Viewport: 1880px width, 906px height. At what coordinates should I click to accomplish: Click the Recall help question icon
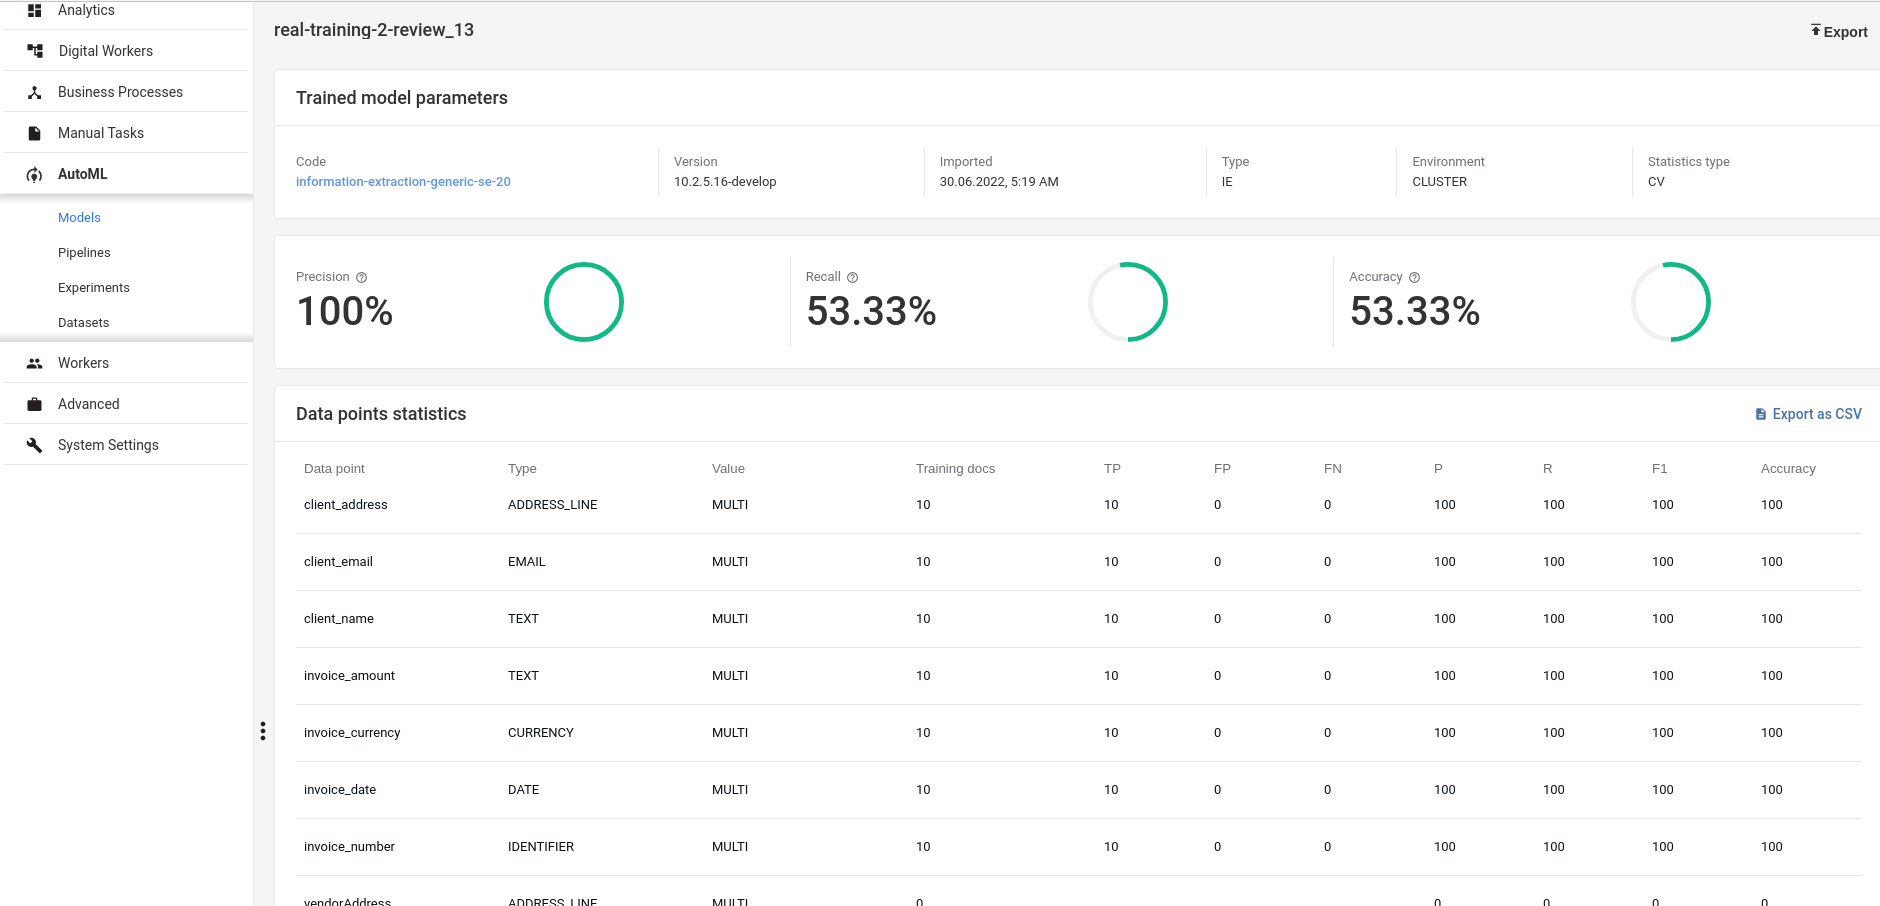pos(853,278)
